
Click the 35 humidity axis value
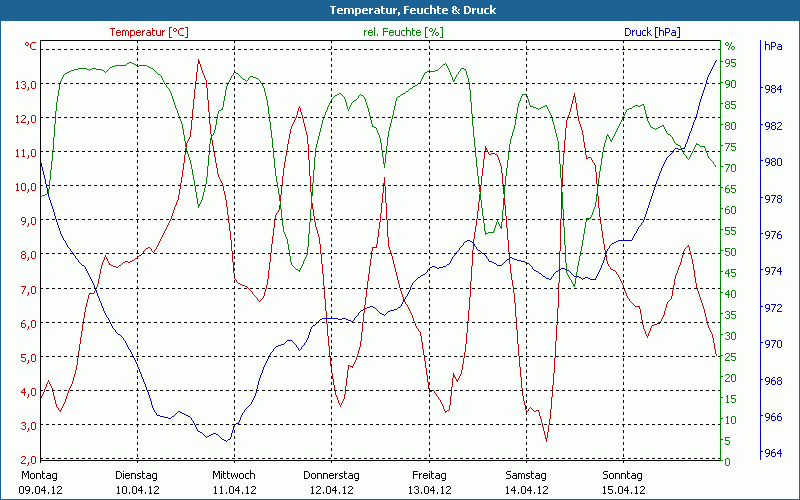tap(731, 315)
